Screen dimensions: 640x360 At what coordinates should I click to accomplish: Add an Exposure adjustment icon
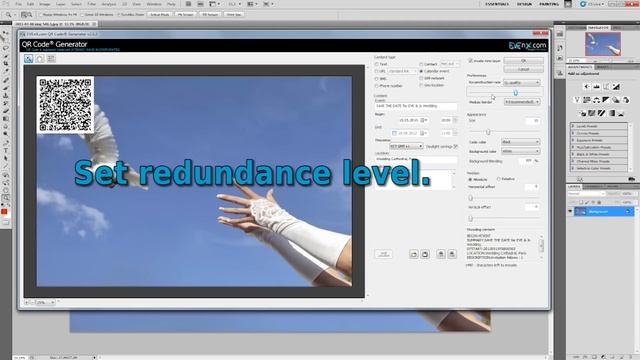(x=616, y=87)
